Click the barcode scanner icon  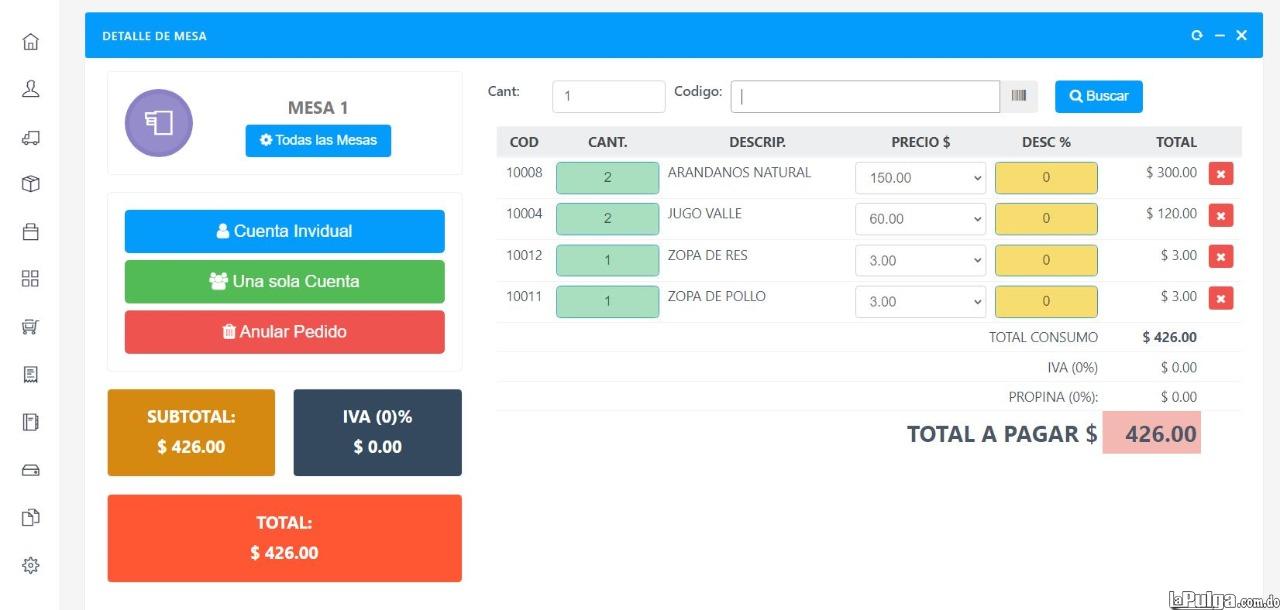pos(1018,96)
